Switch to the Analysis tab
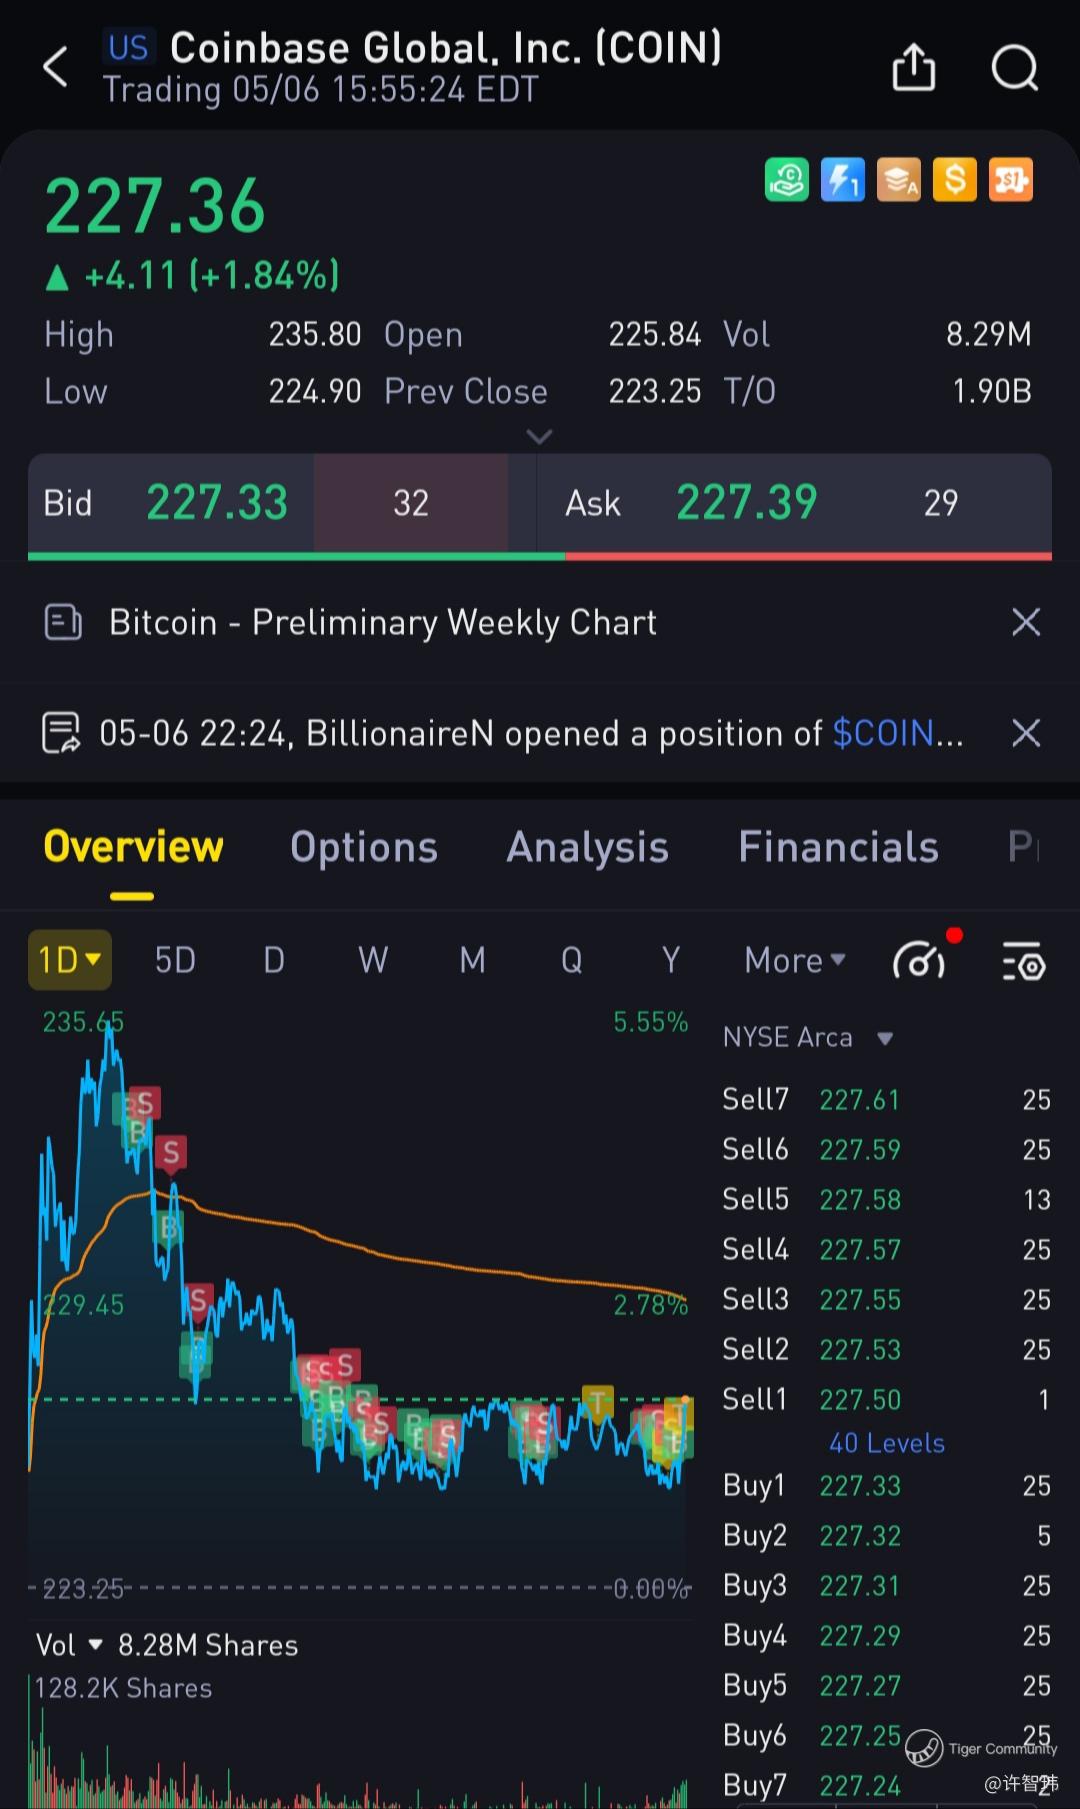Image resolution: width=1080 pixels, height=1809 pixels. (x=588, y=848)
